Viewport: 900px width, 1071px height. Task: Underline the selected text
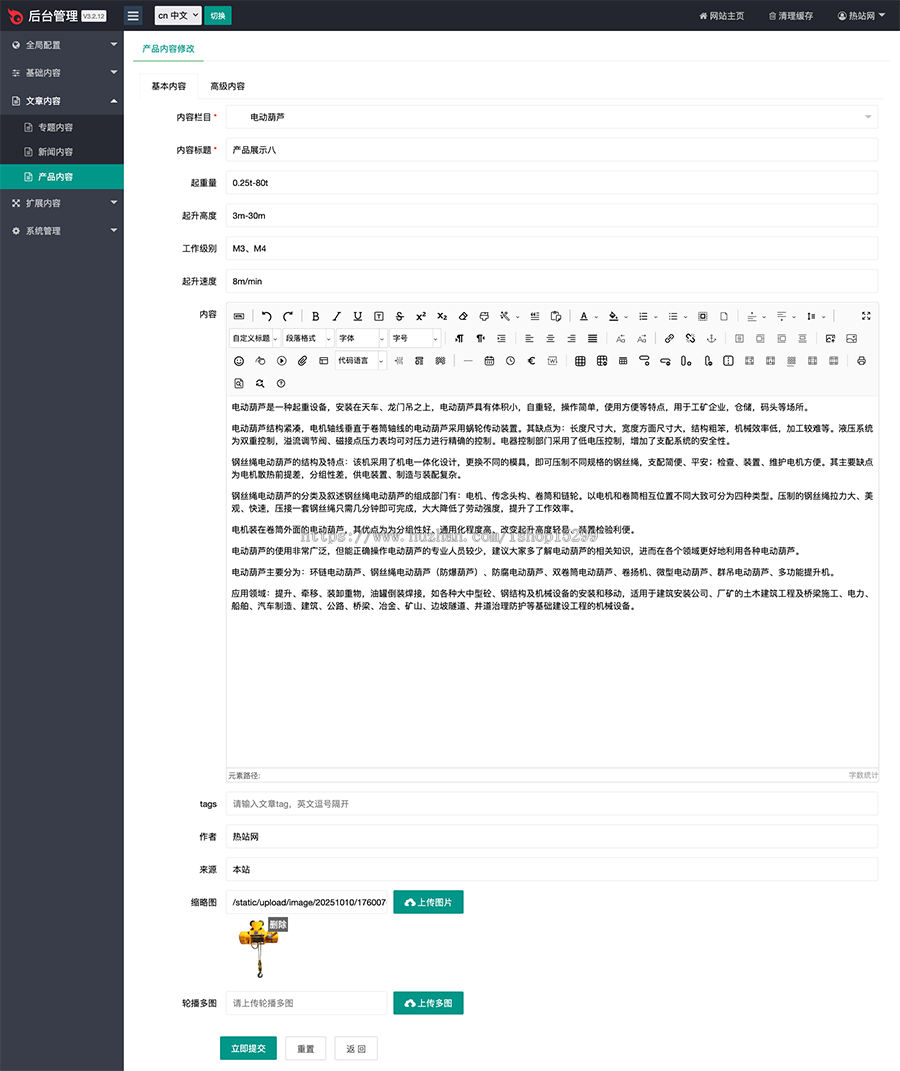358,316
